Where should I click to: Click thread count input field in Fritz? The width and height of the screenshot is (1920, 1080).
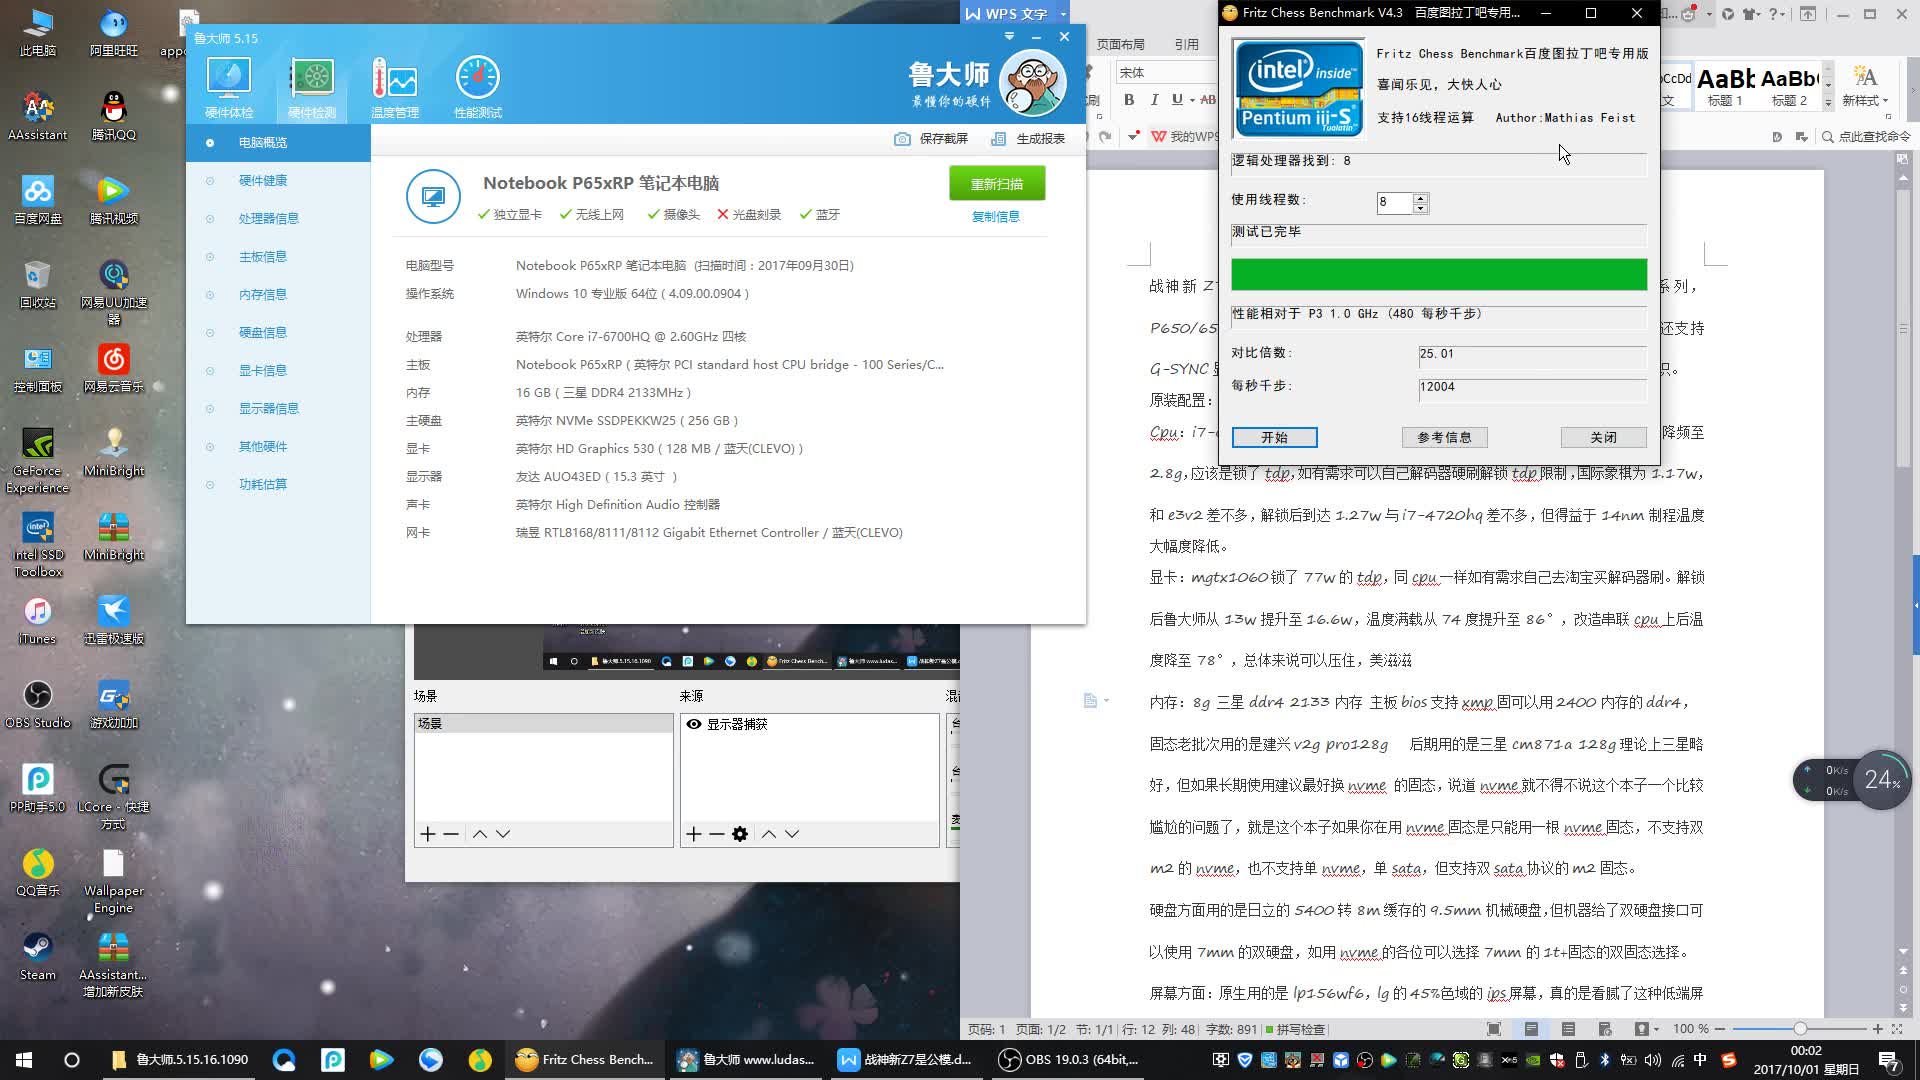[x=1395, y=203]
